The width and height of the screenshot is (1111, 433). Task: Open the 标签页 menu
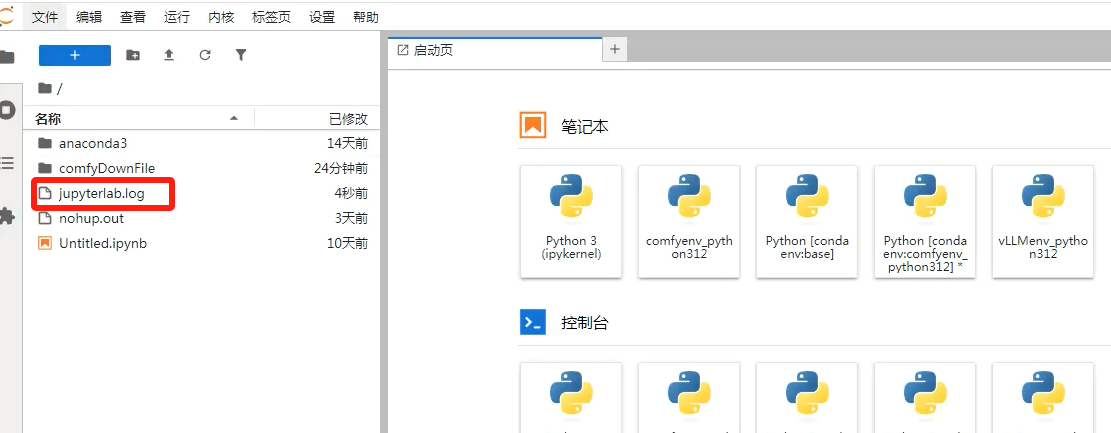pos(271,18)
